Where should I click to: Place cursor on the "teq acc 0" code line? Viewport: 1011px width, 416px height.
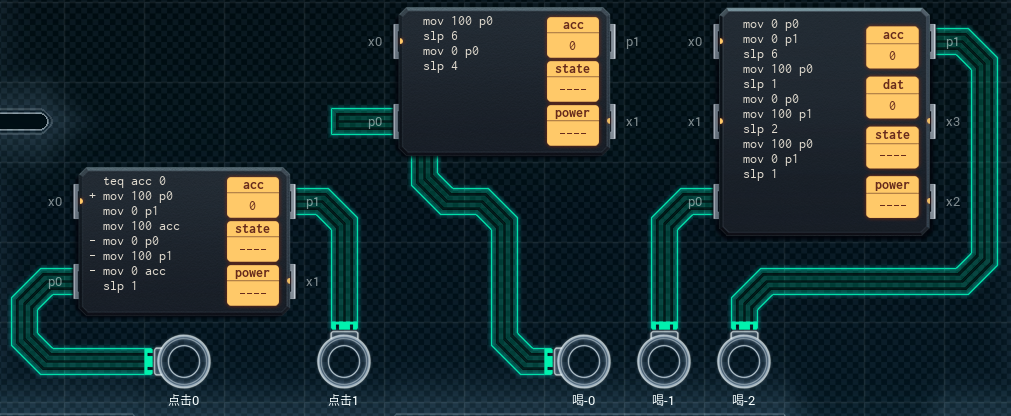[x=137, y=182]
